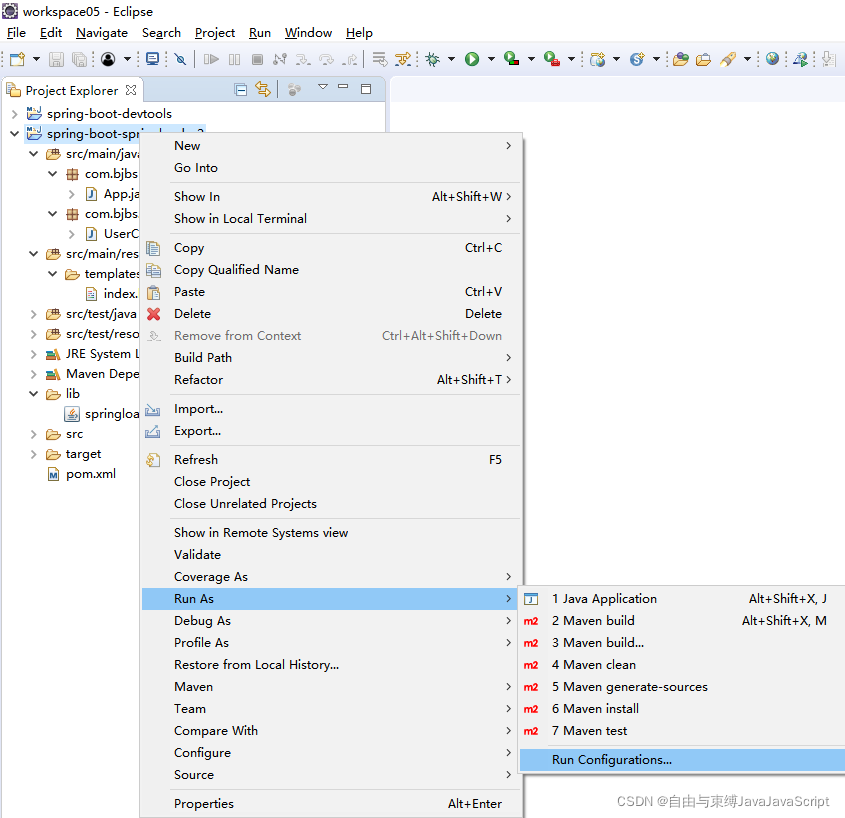Click the Terminate stop icon

258,59
